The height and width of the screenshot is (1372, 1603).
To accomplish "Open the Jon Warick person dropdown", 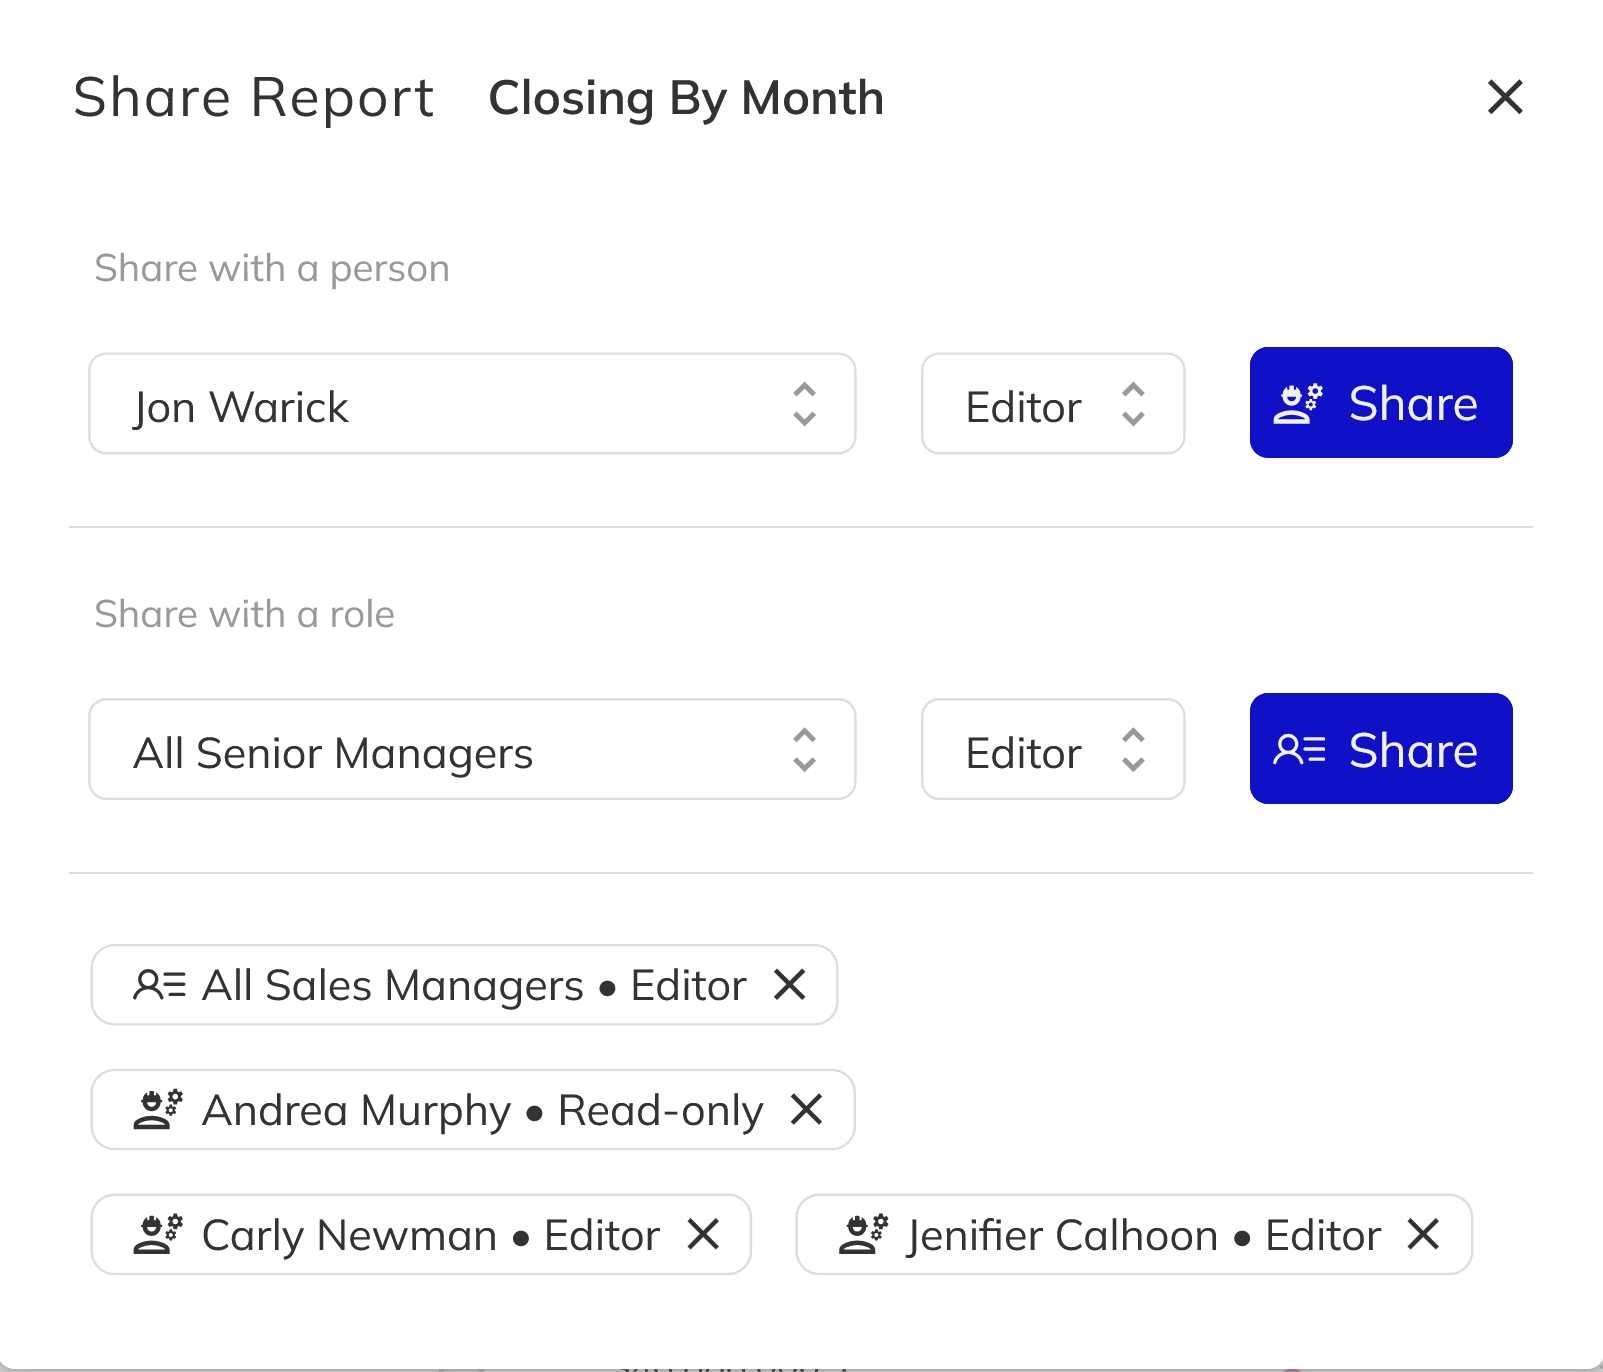I will 472,404.
